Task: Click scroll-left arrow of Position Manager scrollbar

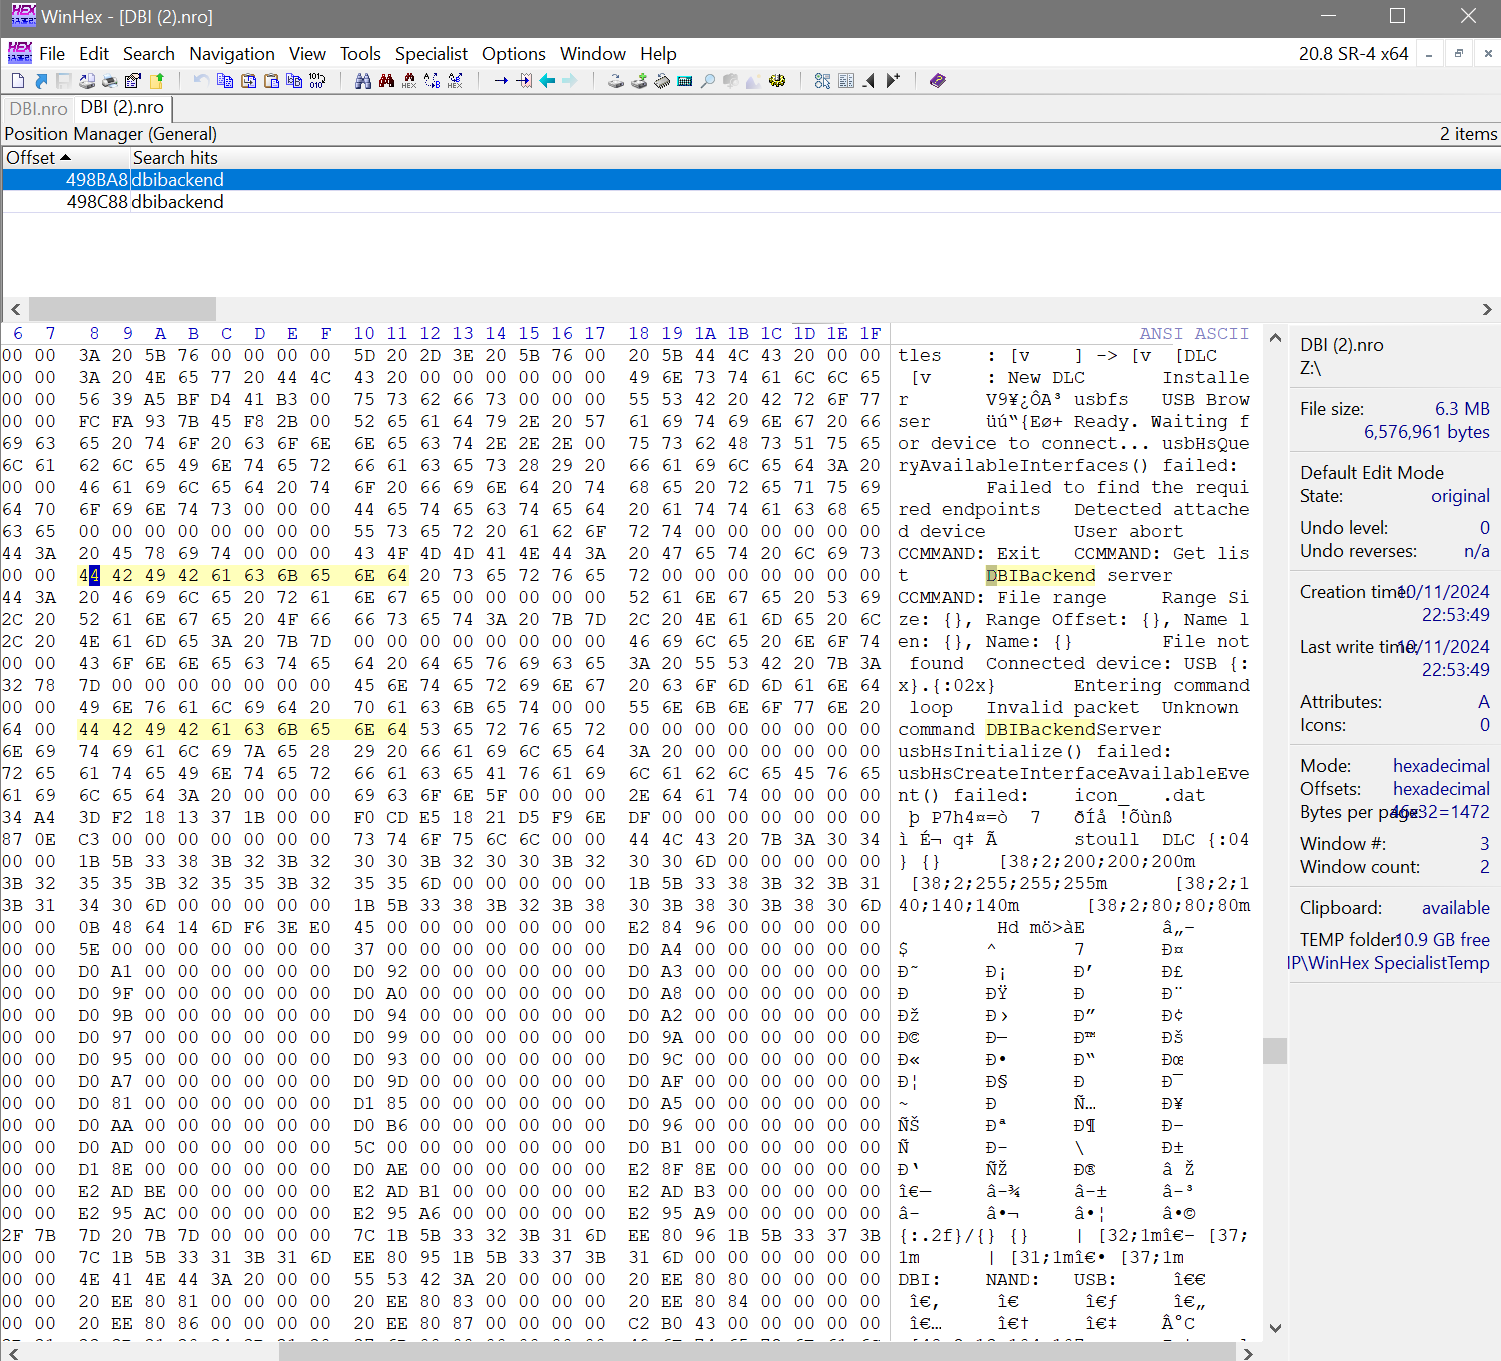Action: 15,309
